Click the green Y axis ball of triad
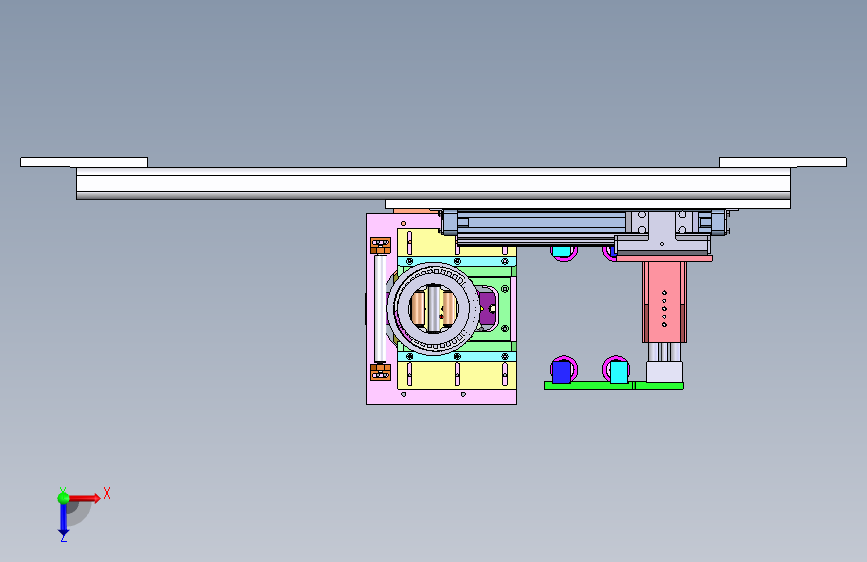 pos(64,498)
